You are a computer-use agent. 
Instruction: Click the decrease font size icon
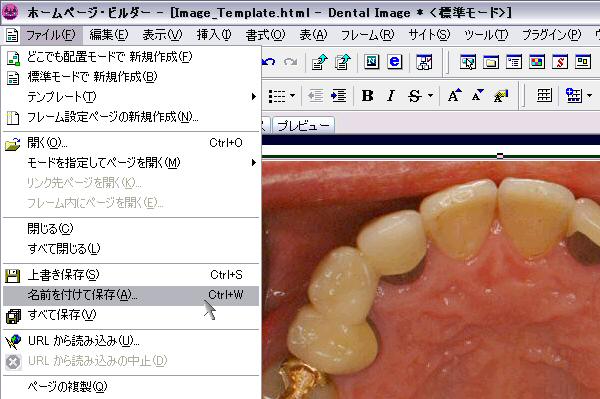[x=477, y=96]
